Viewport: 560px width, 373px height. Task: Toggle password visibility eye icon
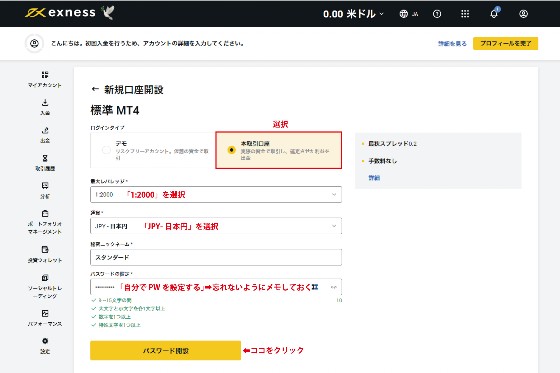pos(334,287)
